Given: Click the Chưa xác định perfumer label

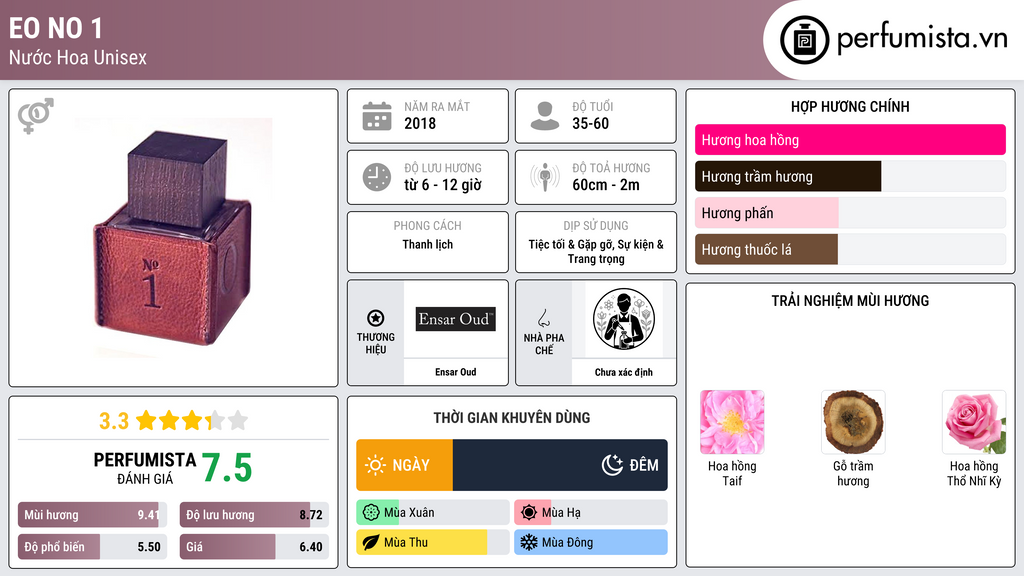Looking at the screenshot, I should coord(624,372).
